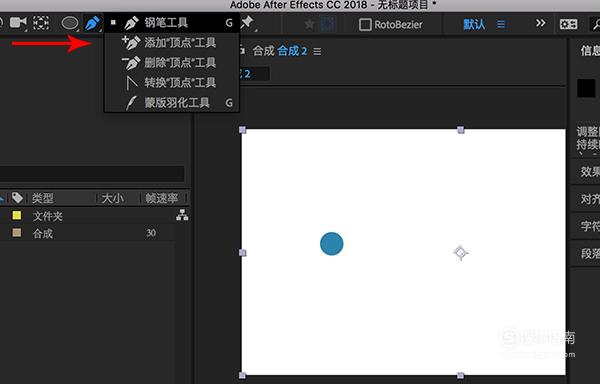Click the bottom-middle mask handle

[x=461, y=375]
